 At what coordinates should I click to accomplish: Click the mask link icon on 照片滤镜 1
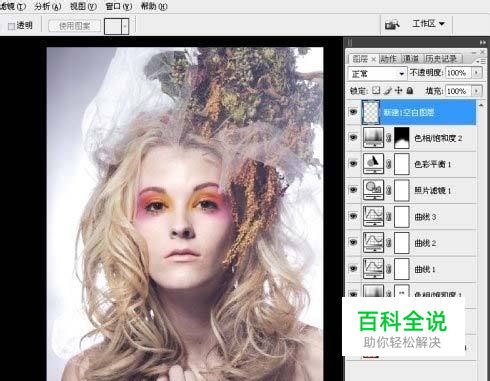tap(389, 190)
